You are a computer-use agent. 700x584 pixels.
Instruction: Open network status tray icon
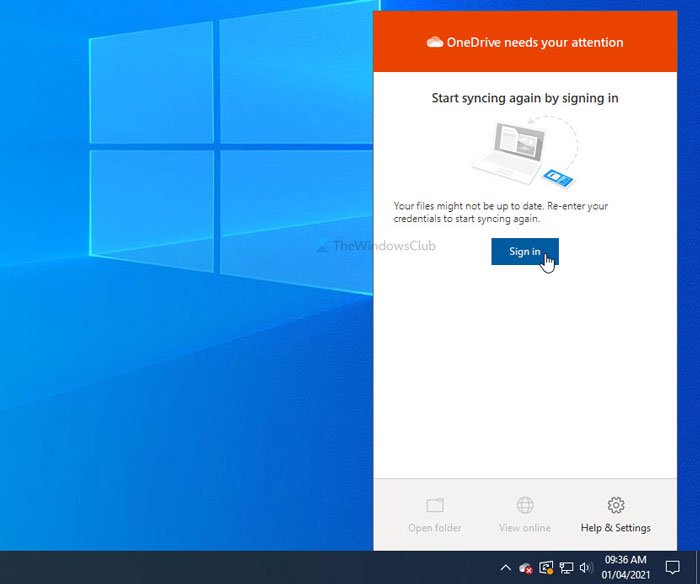point(566,568)
